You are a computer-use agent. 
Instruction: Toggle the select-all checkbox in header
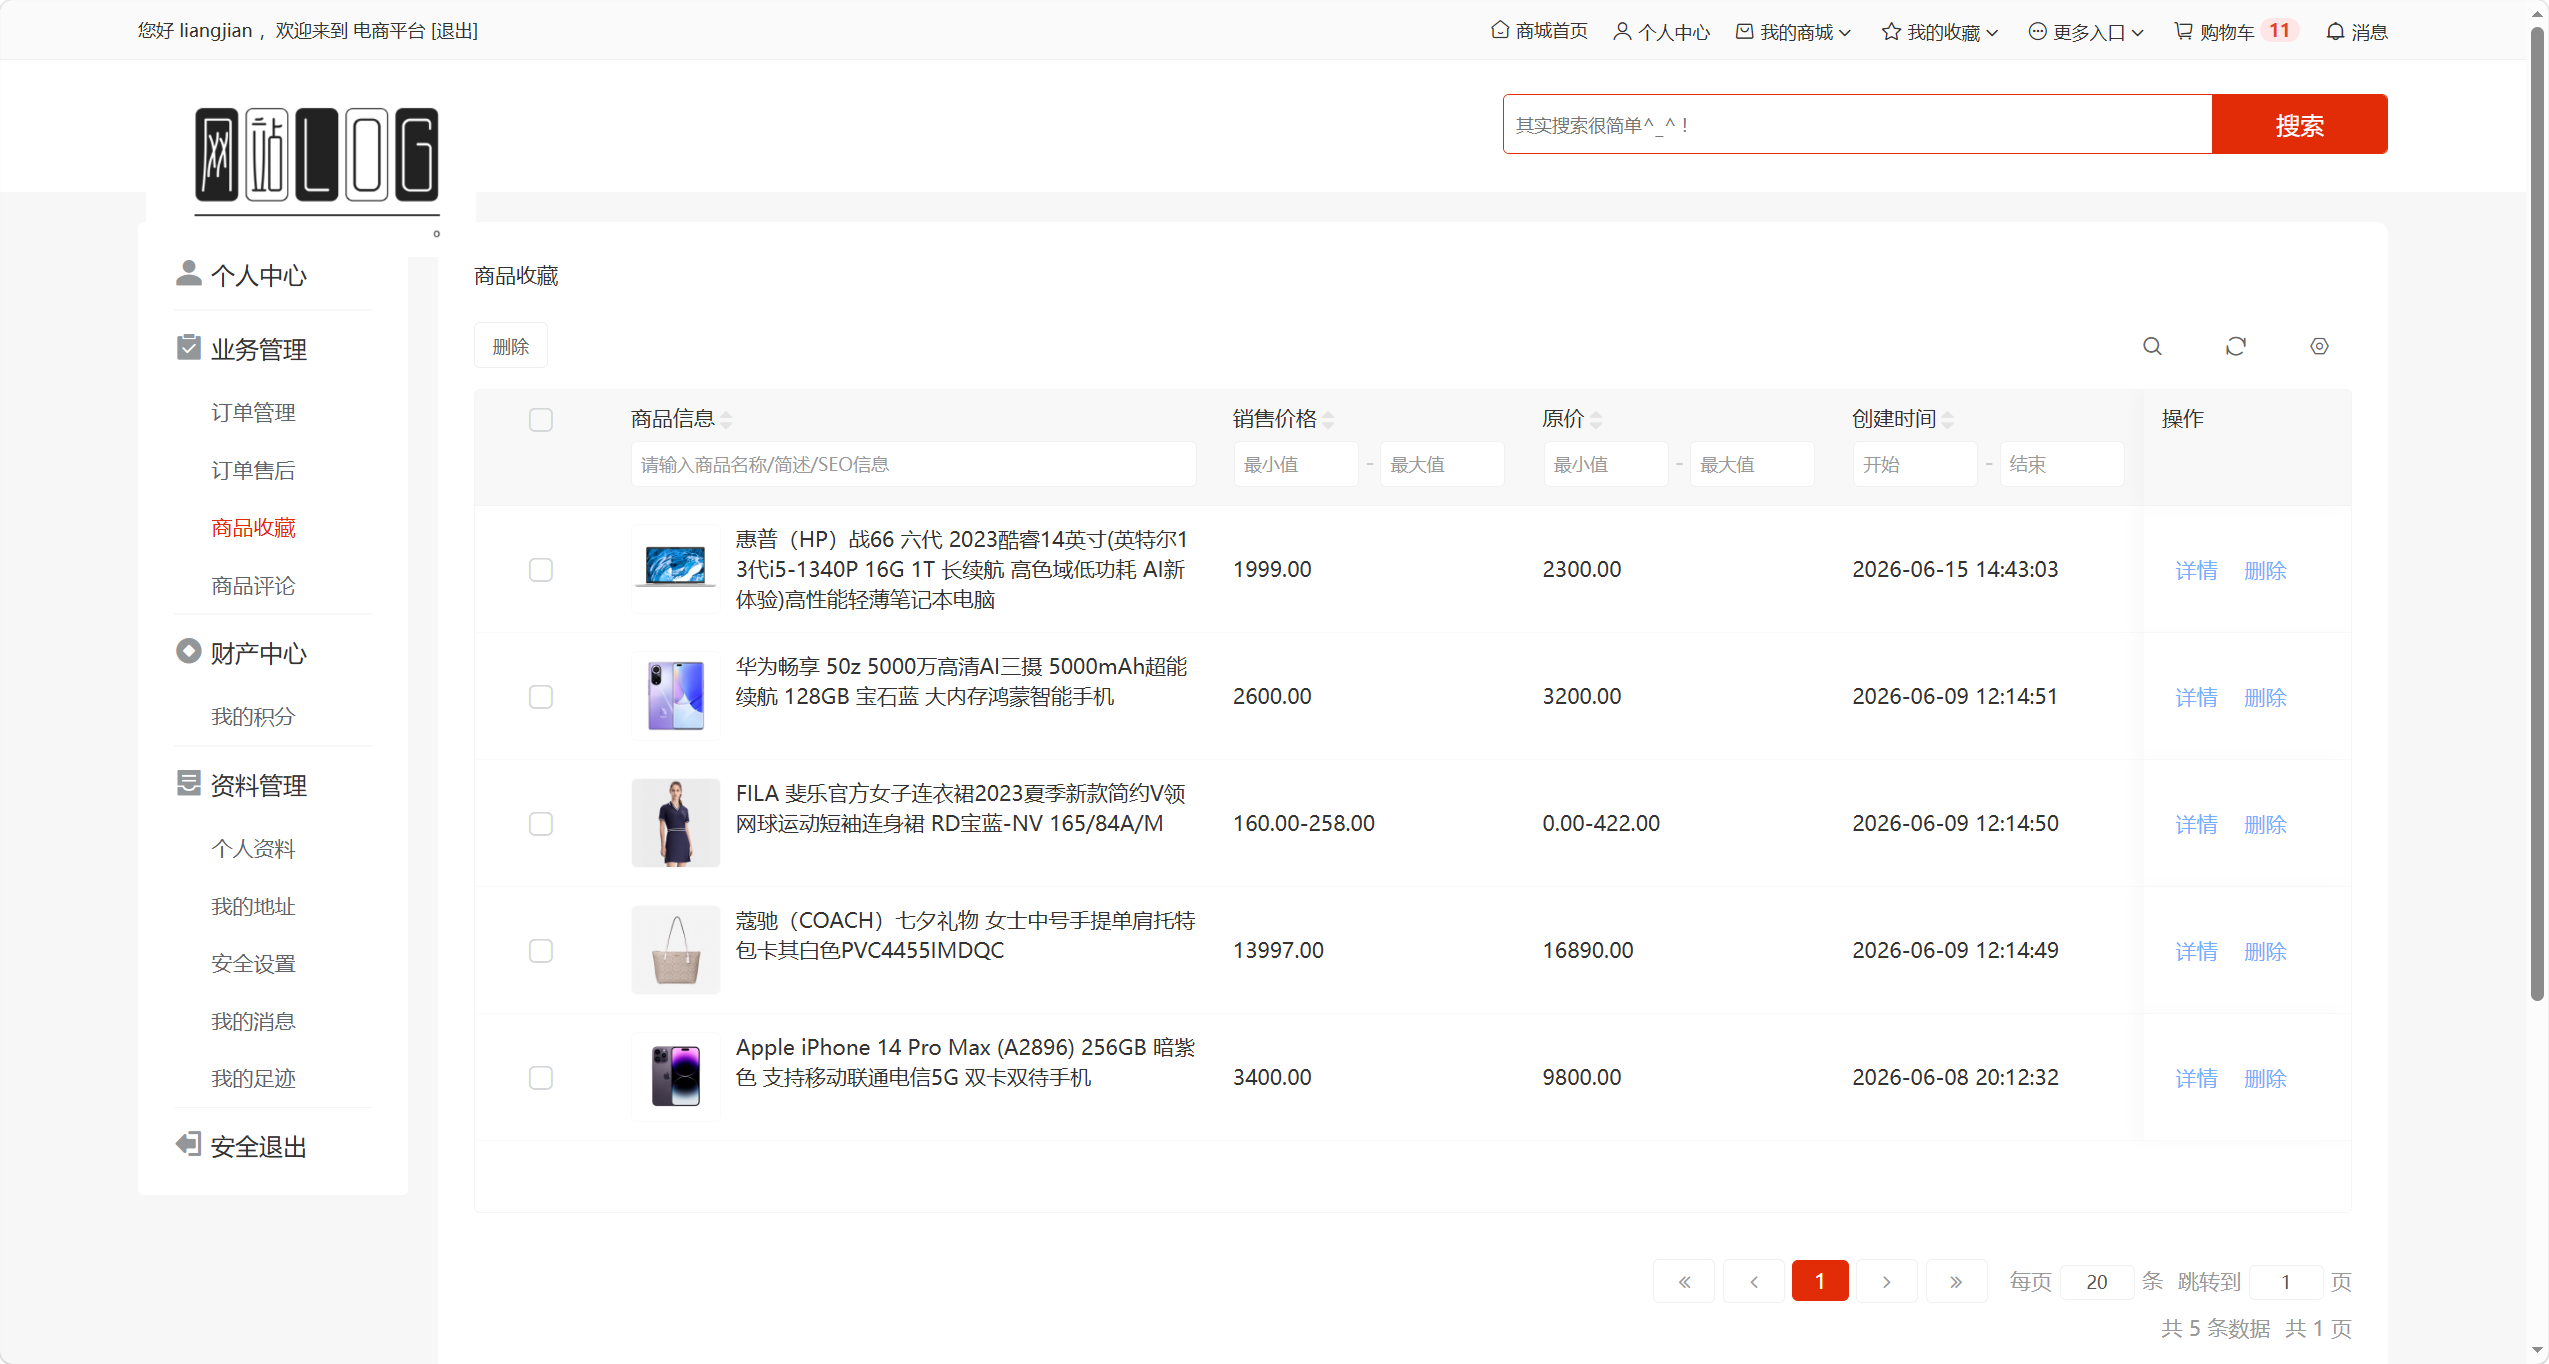tap(541, 420)
